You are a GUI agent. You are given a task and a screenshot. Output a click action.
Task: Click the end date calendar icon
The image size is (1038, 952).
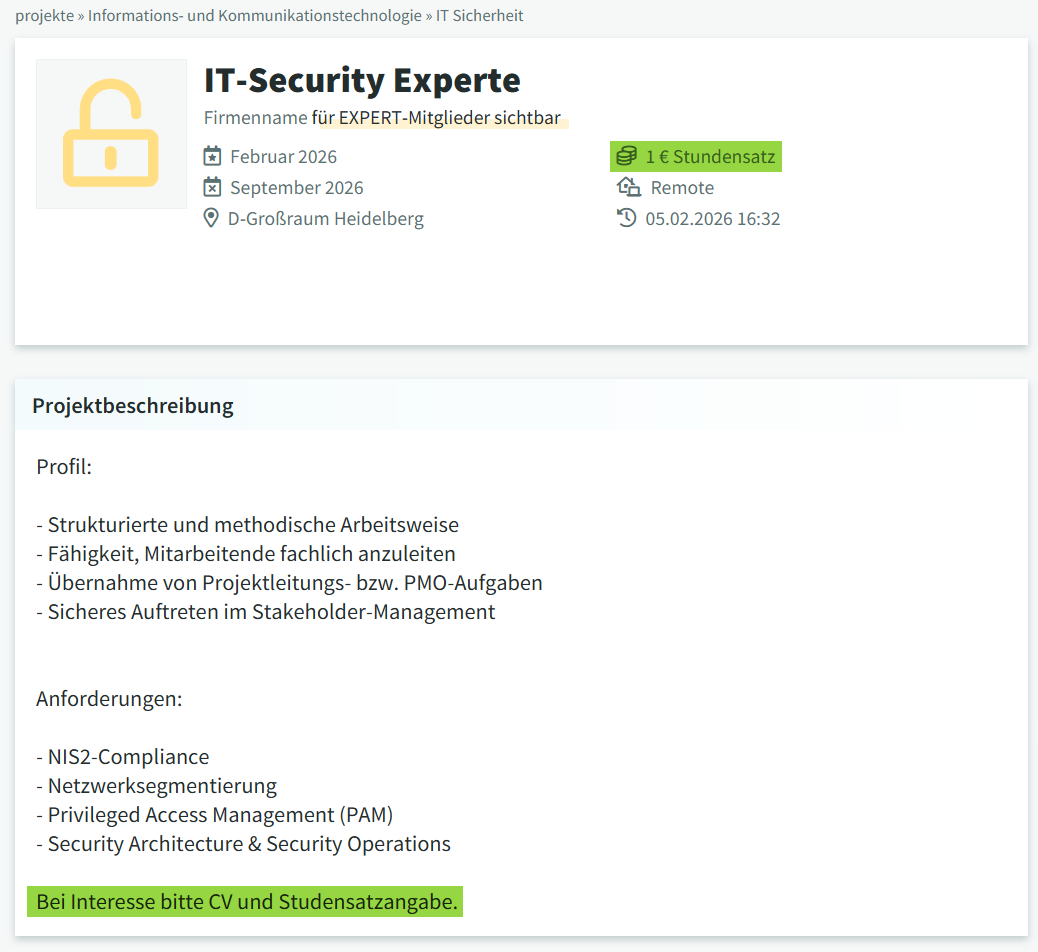[212, 187]
